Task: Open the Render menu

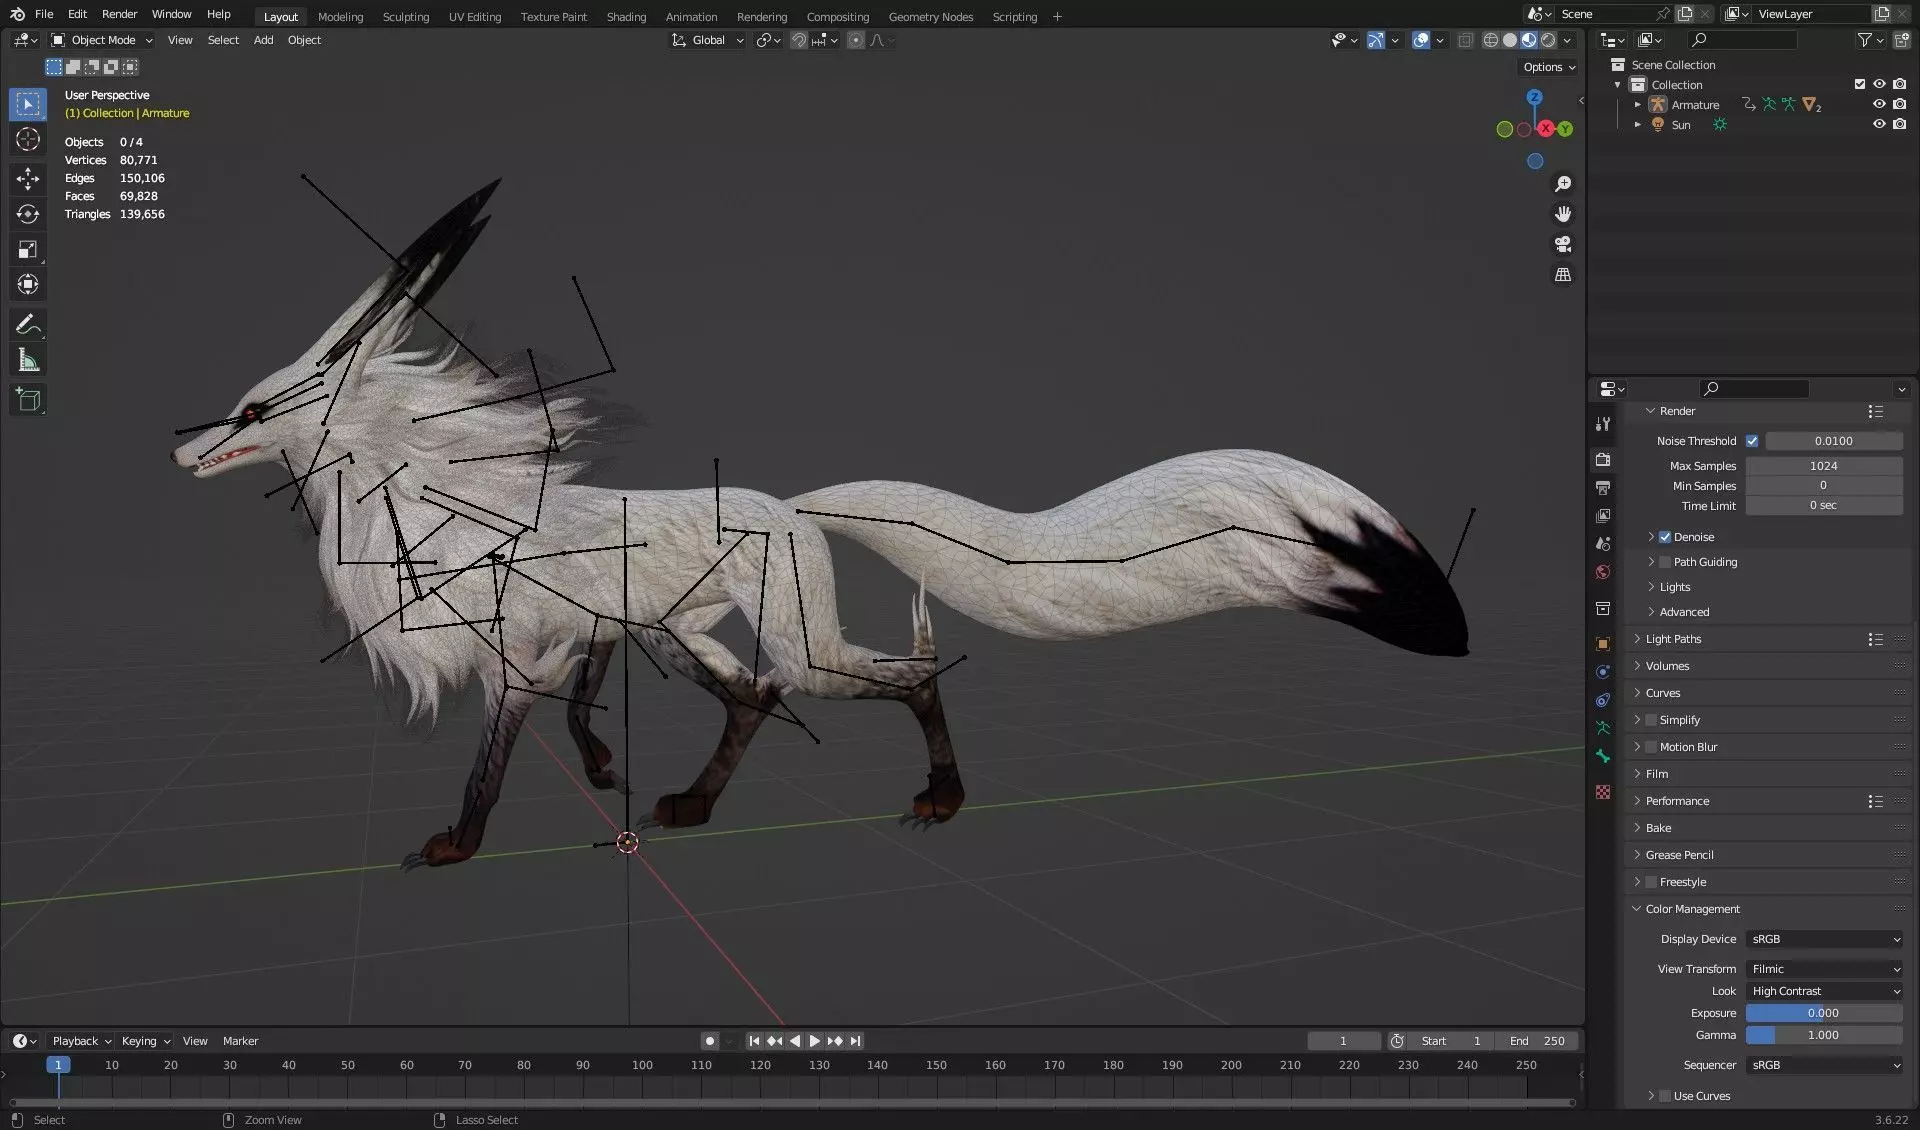Action: point(119,14)
